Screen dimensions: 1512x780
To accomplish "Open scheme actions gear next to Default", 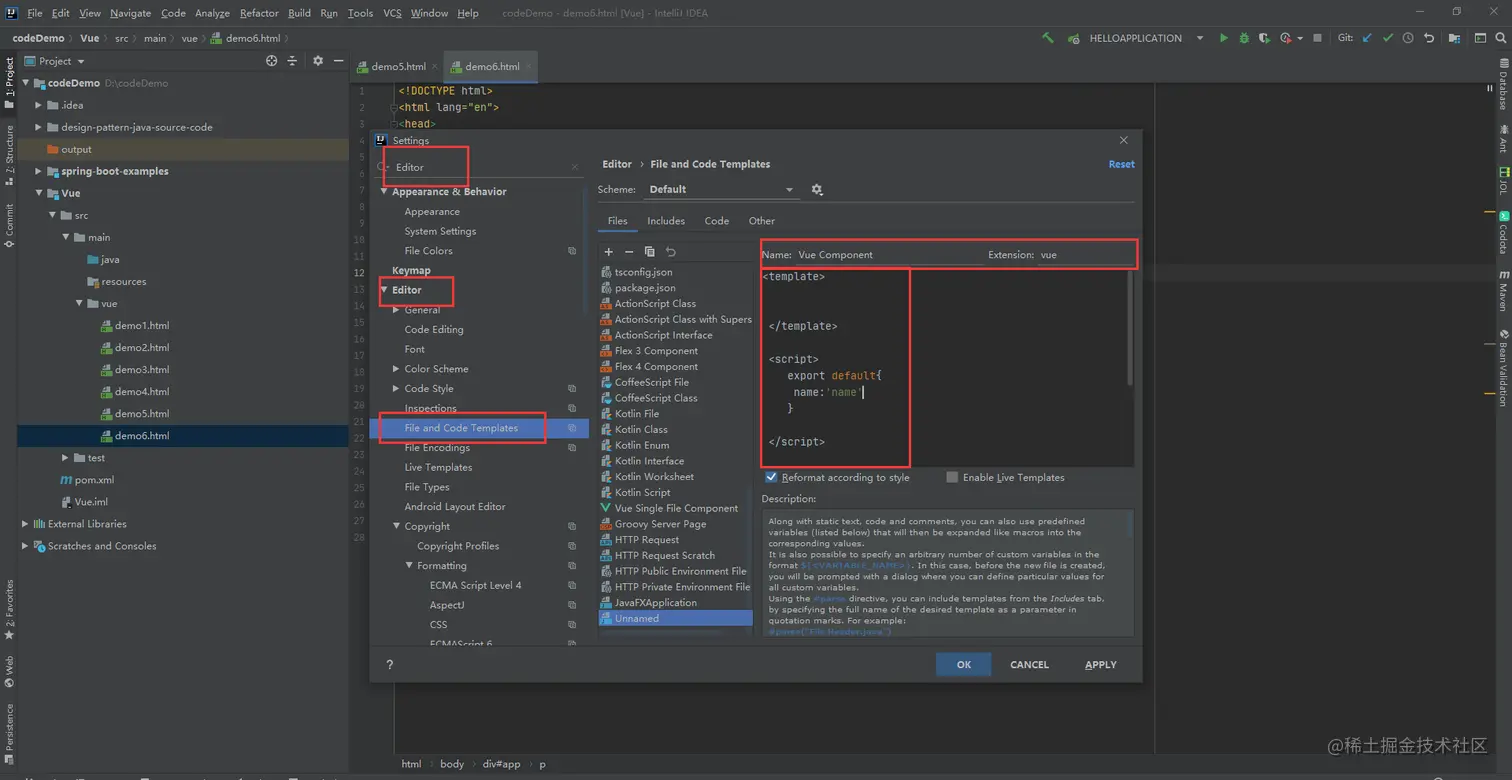I will tap(817, 190).
